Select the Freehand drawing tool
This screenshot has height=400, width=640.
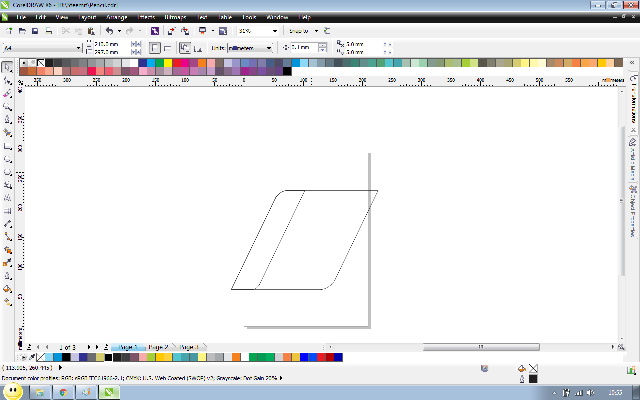pyautogui.click(x=7, y=120)
